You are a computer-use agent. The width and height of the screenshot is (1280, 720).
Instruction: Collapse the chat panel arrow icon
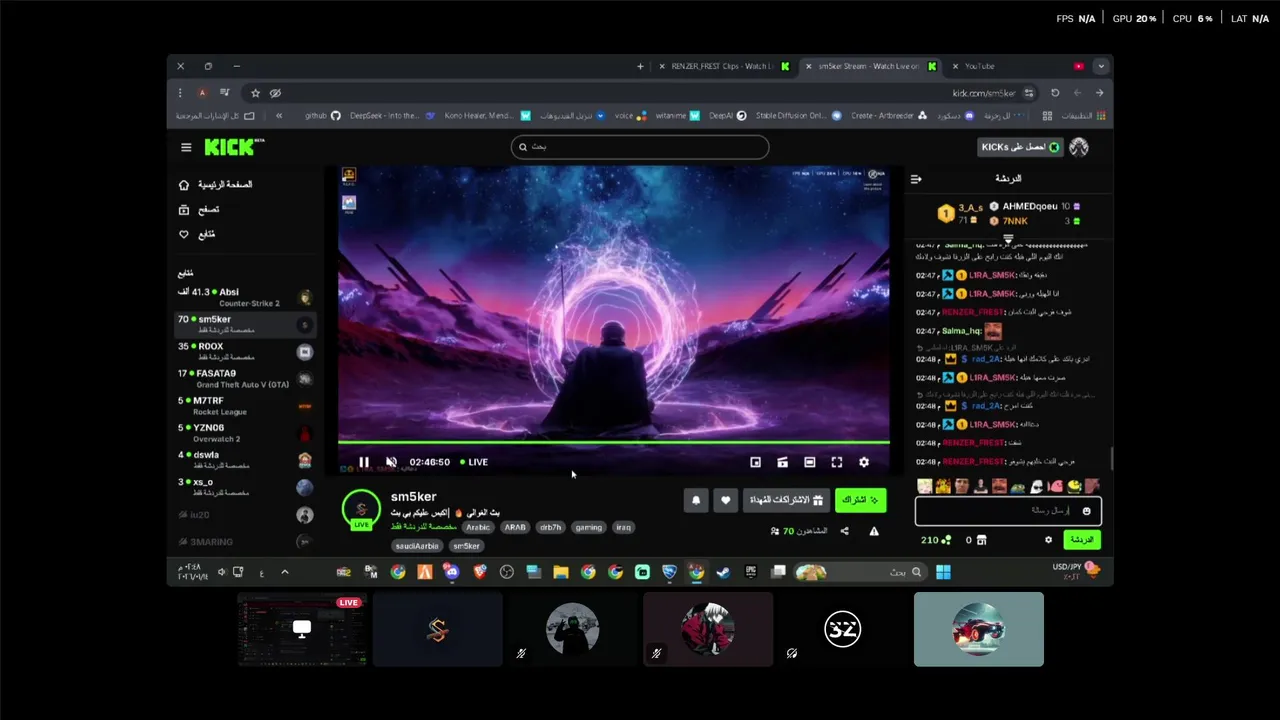[x=916, y=179]
